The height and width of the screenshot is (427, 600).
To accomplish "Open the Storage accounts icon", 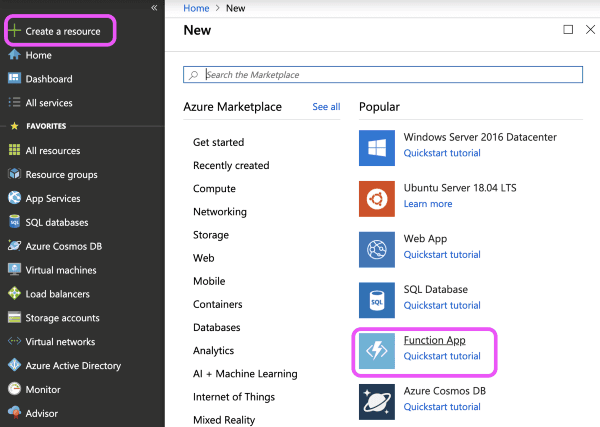I will [x=14, y=317].
